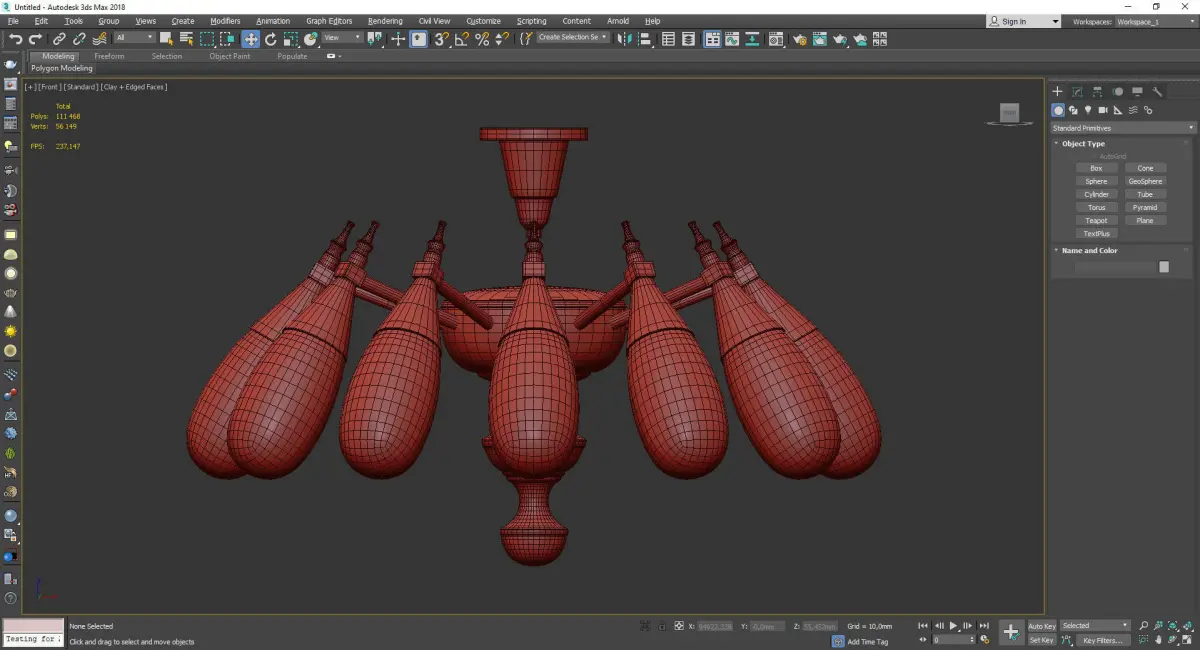1200x650 pixels.
Task: Open the Utilities panel wrench icon
Action: [x=1157, y=92]
